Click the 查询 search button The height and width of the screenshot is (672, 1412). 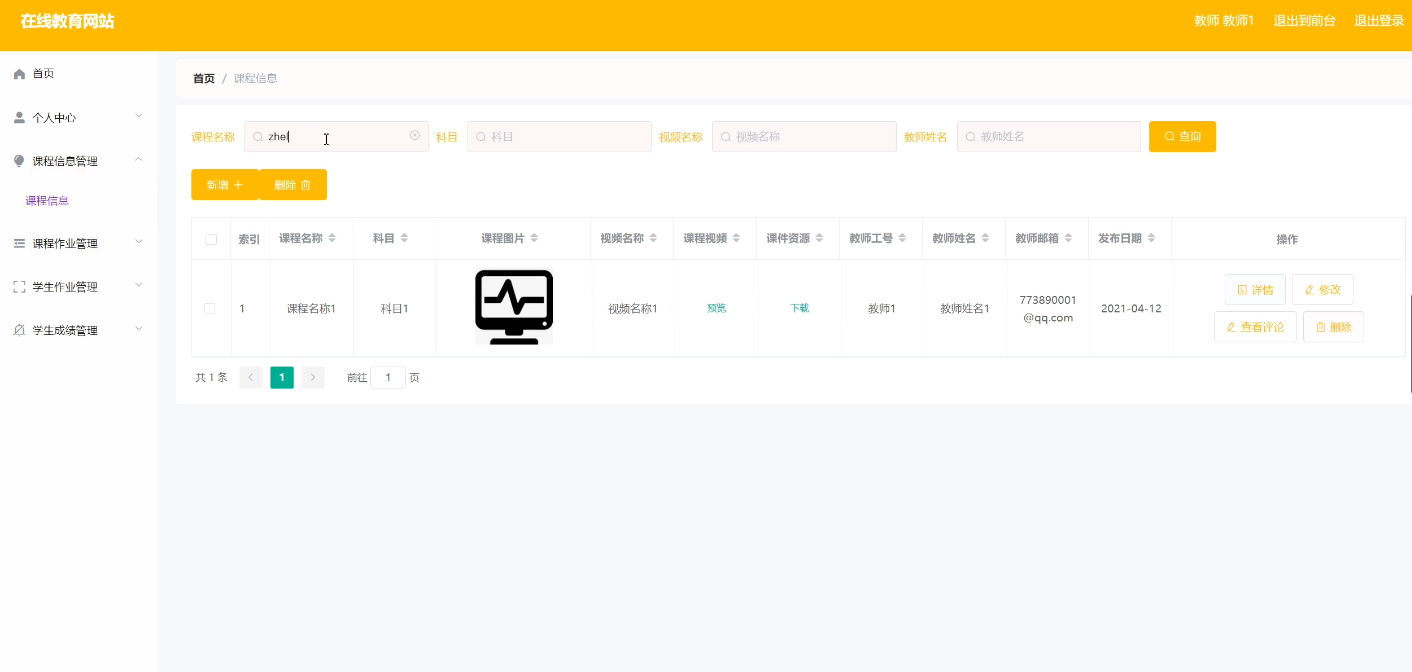tap(1182, 137)
